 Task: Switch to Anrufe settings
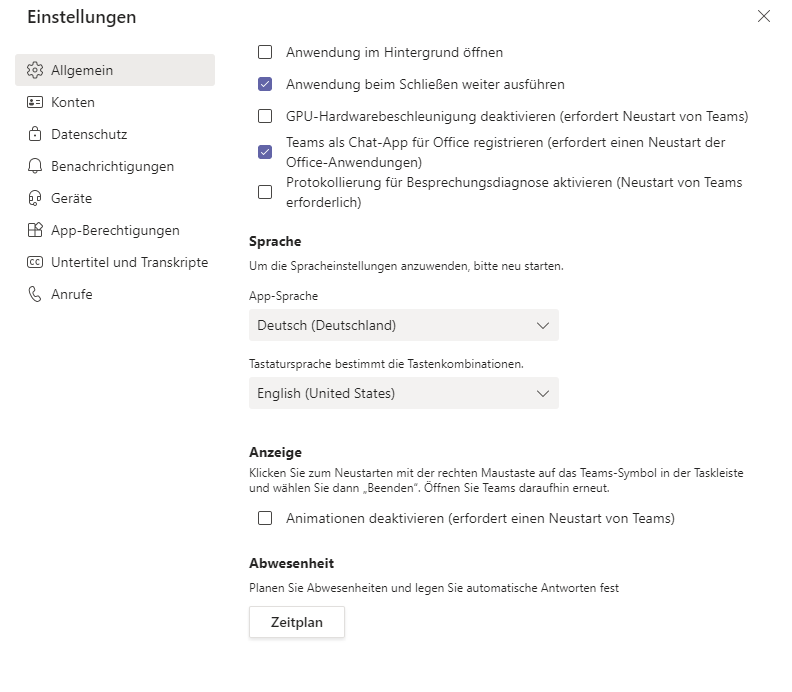[x=115, y=294]
